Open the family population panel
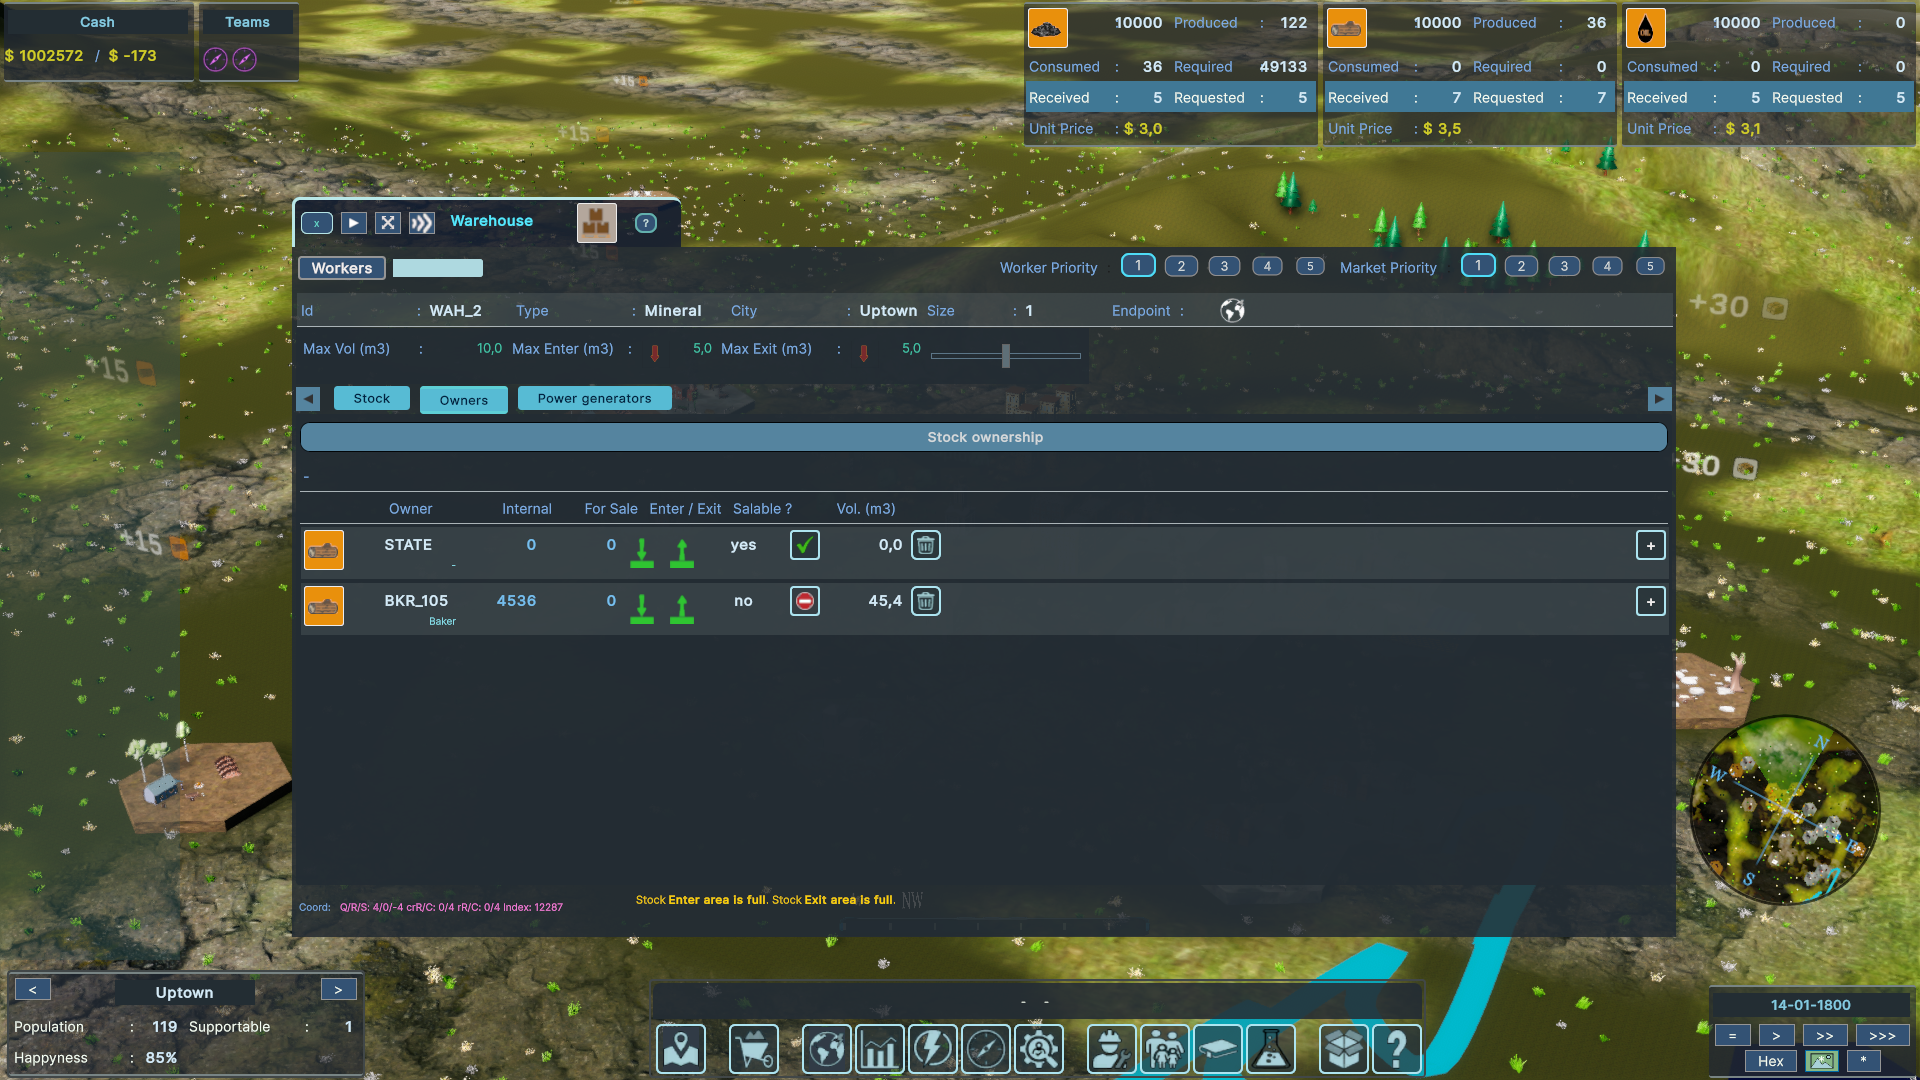 point(1165,1049)
